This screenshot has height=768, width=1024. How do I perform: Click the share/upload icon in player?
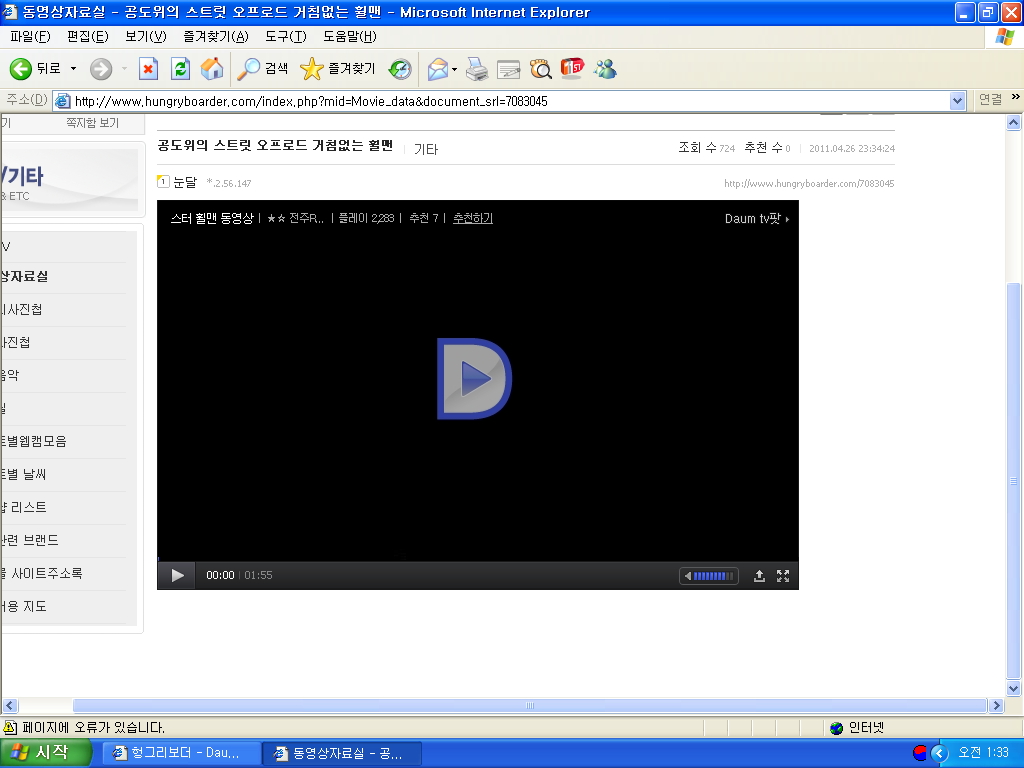[x=759, y=576]
